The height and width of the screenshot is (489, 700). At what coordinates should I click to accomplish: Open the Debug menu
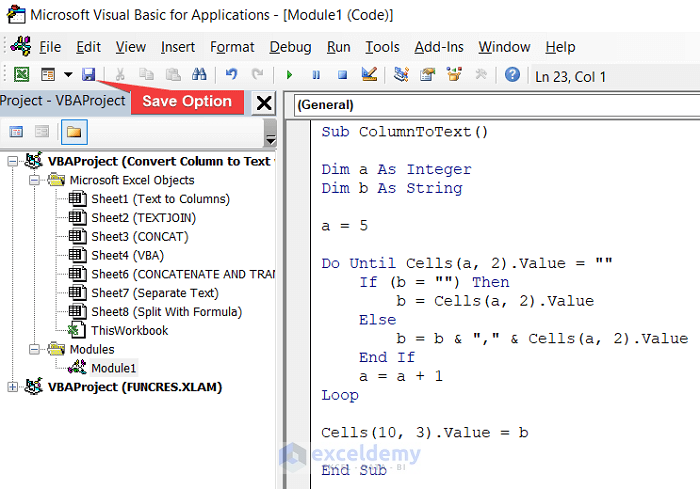(290, 47)
